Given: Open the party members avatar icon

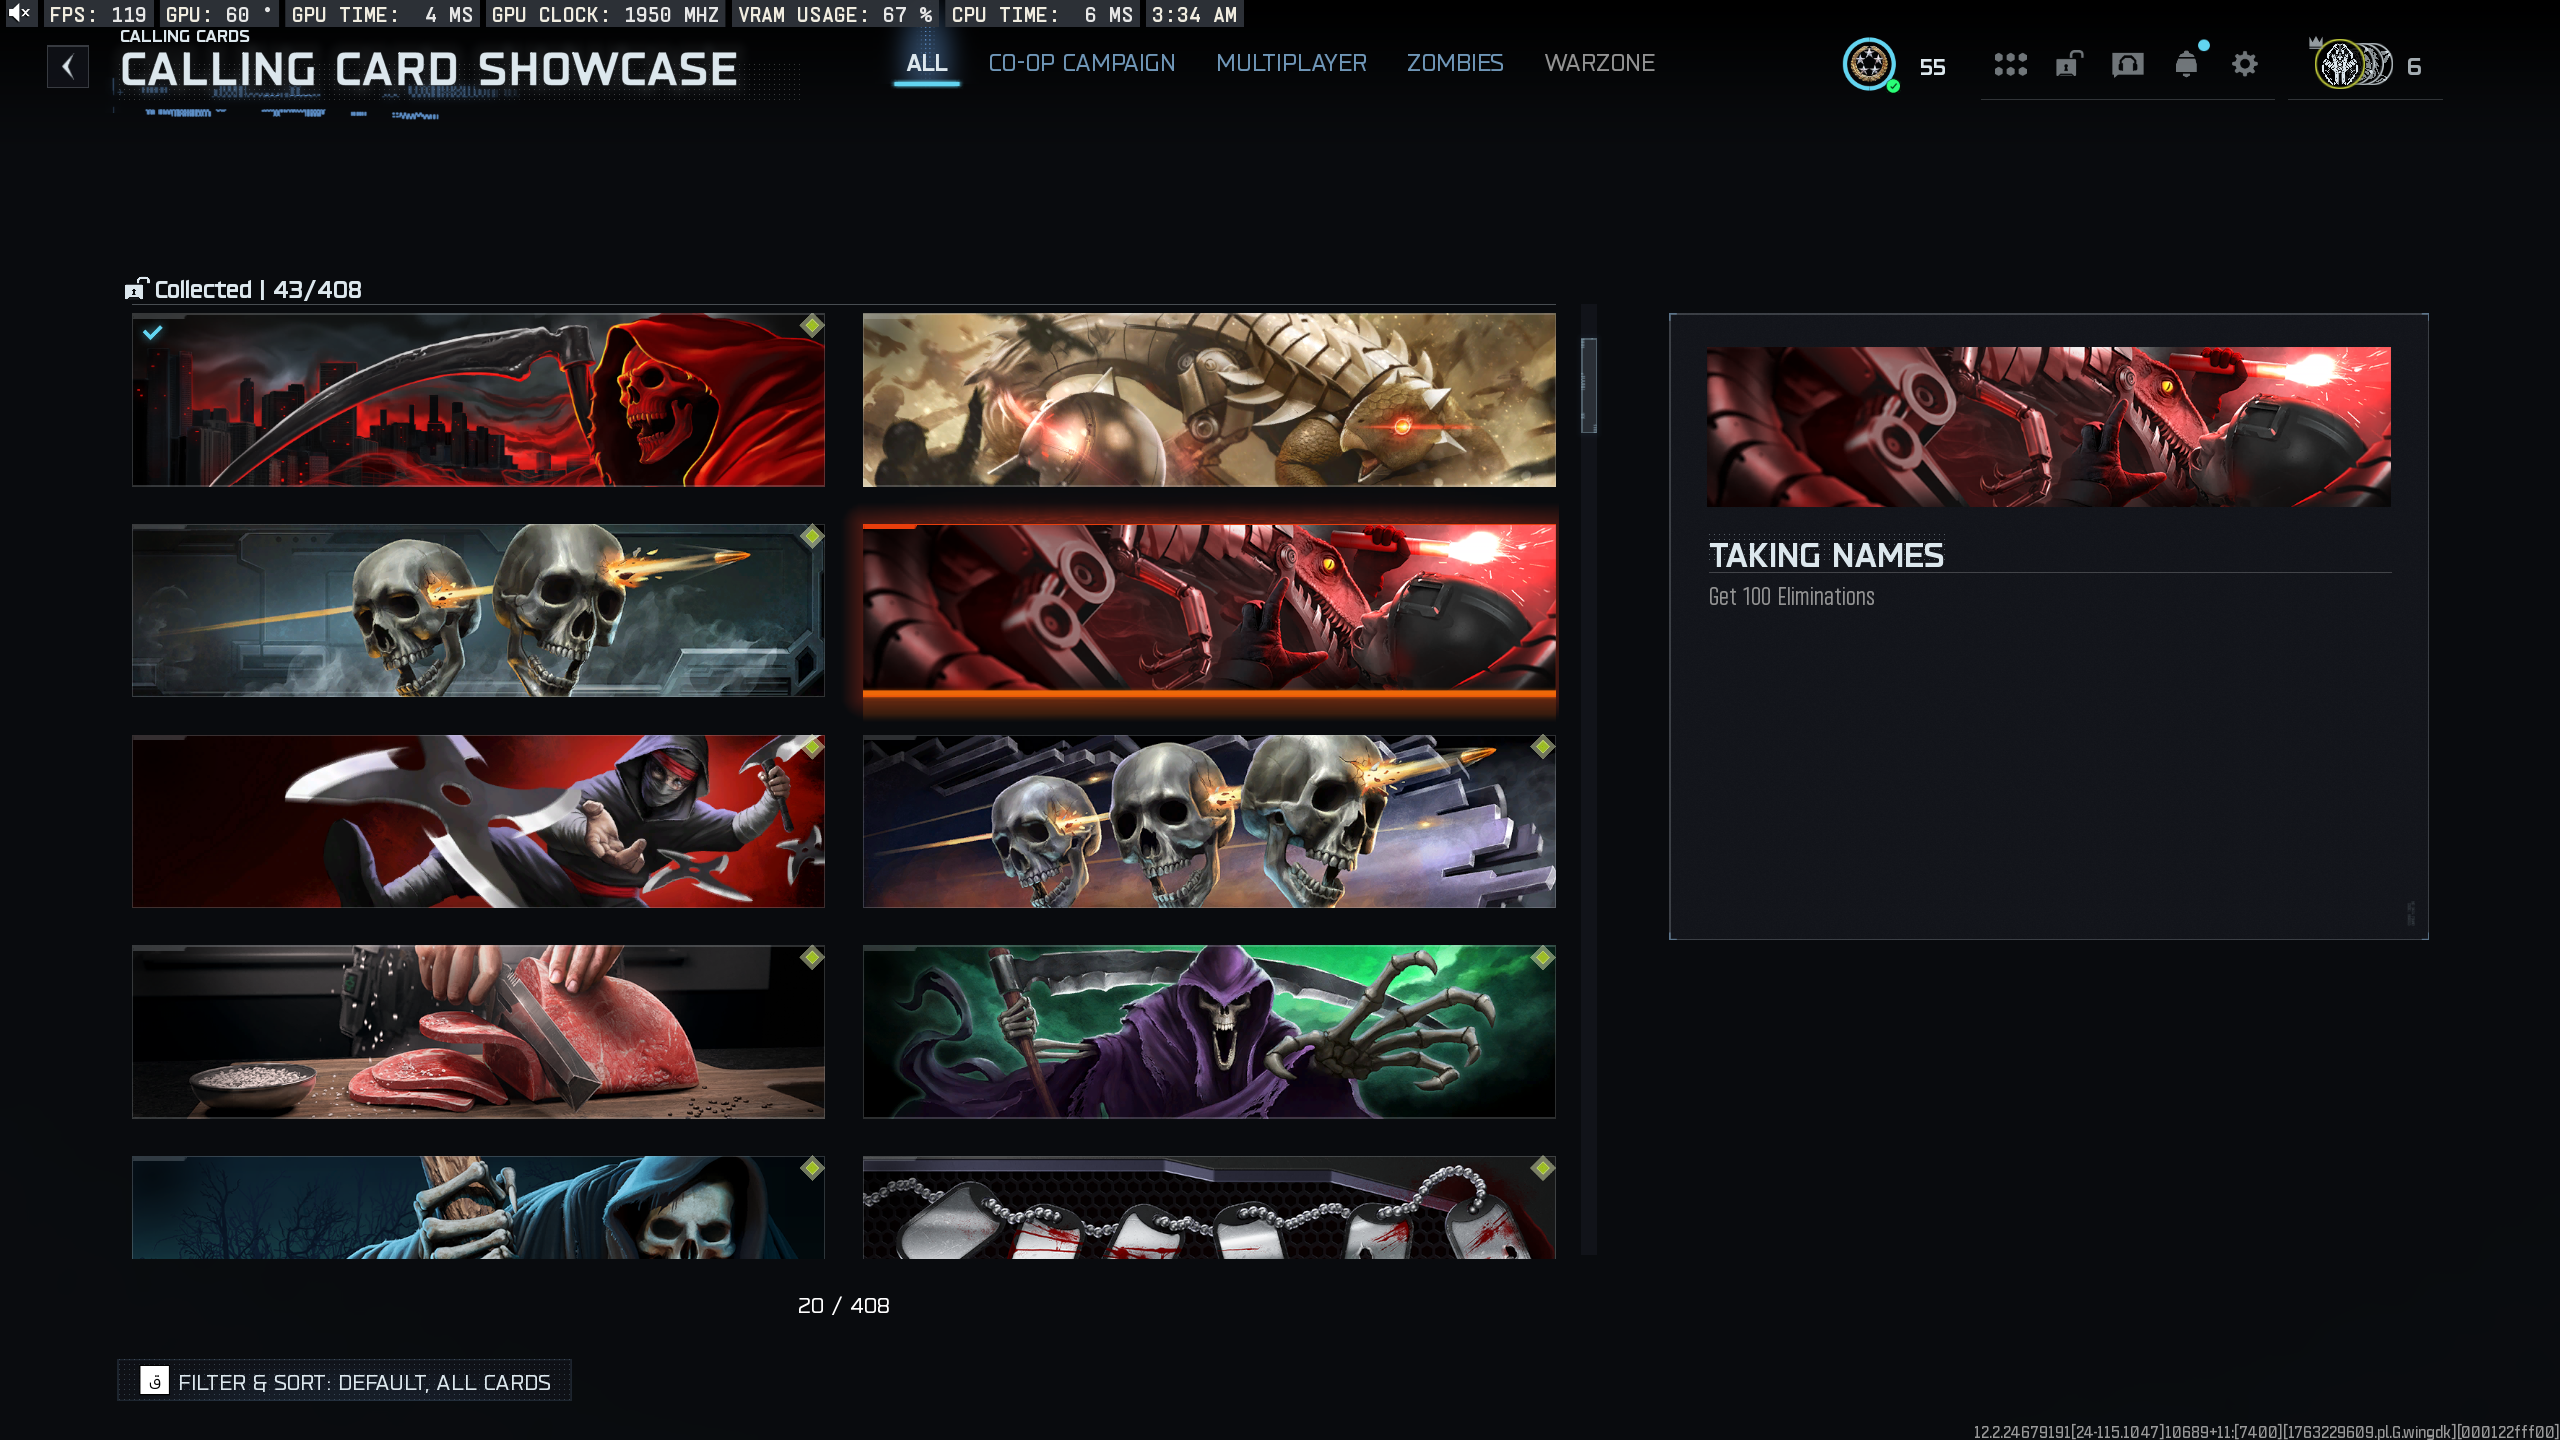Looking at the screenshot, I should tap(2353, 65).
